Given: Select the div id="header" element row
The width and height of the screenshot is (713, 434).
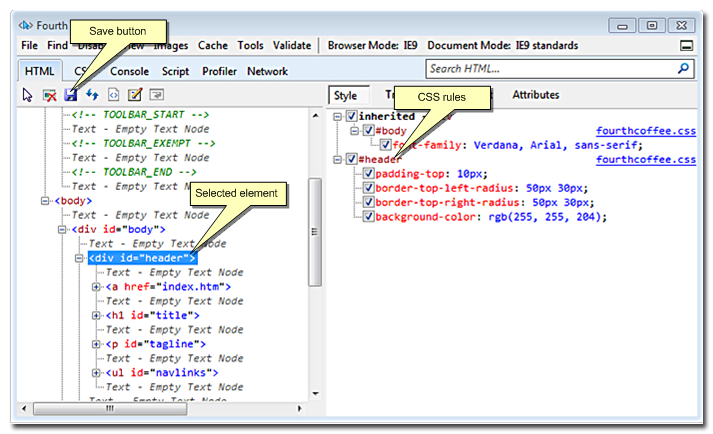Looking at the screenshot, I should [x=142, y=258].
